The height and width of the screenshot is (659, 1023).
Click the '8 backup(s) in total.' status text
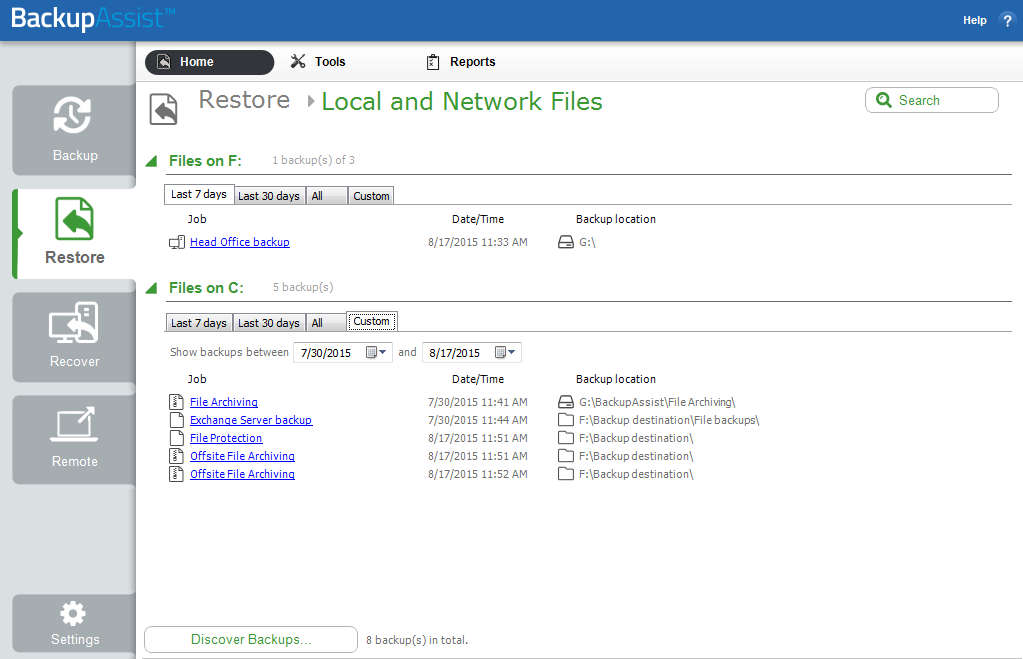(x=417, y=640)
